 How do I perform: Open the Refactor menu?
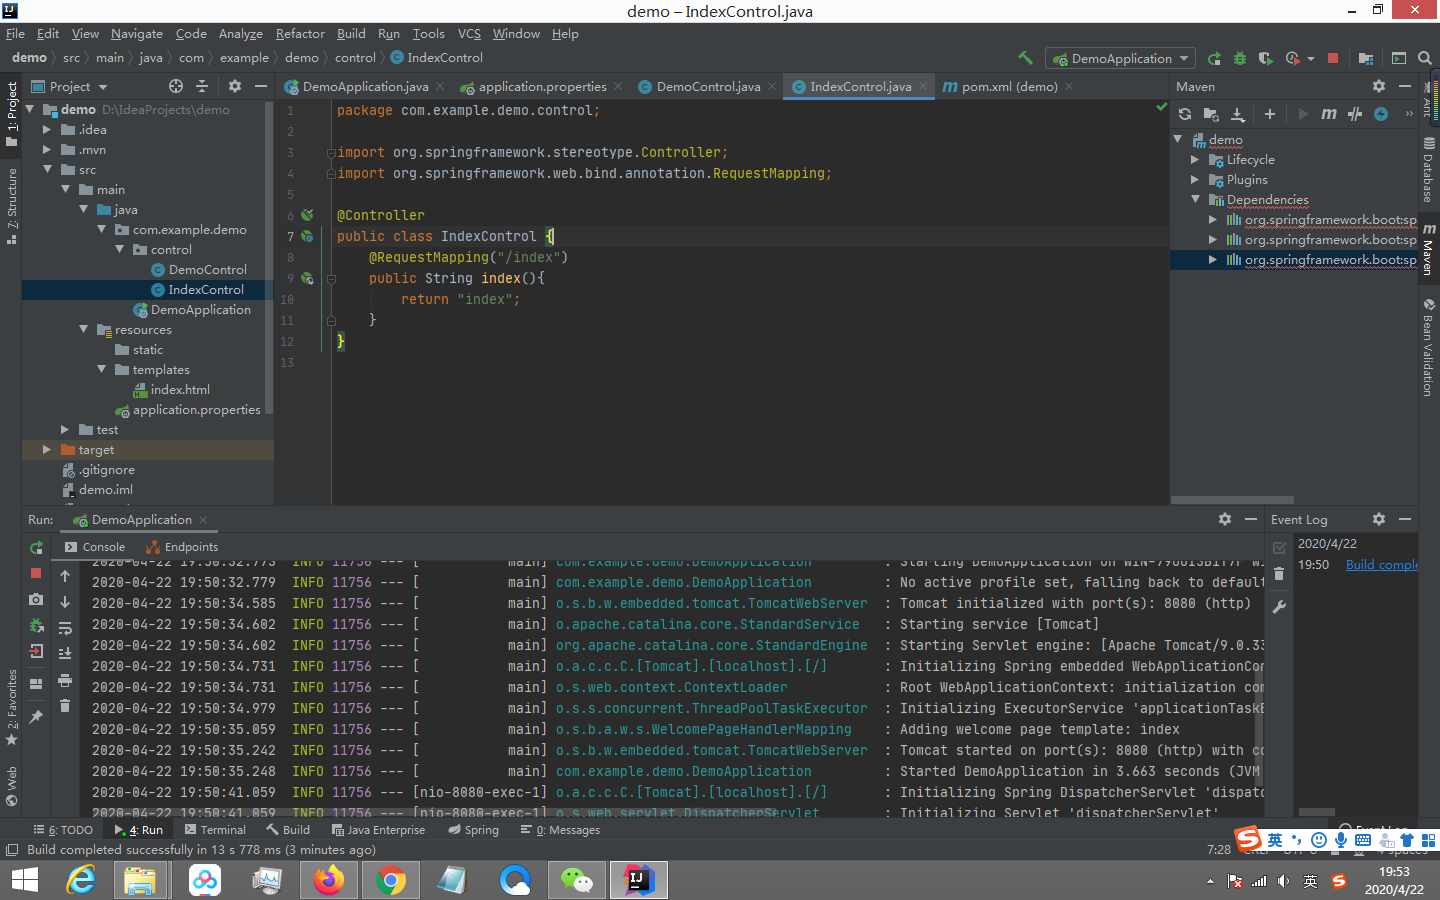pos(300,33)
